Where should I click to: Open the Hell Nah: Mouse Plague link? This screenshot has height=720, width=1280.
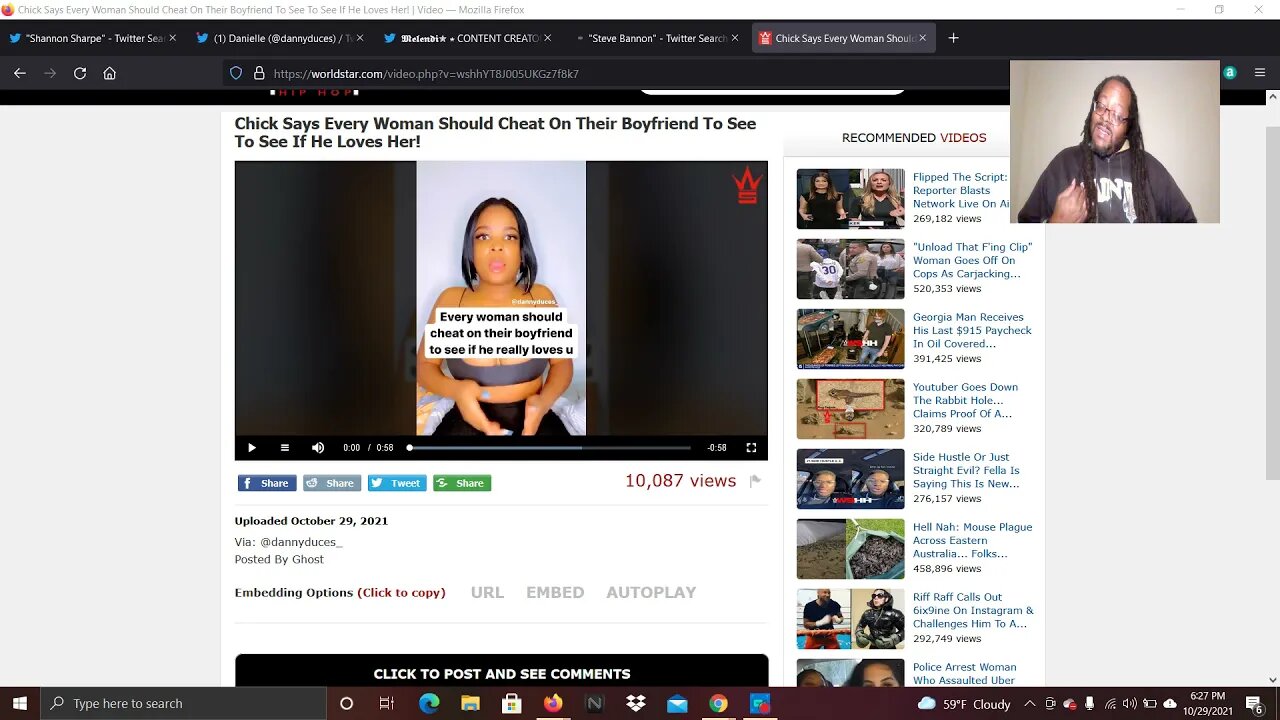click(972, 540)
